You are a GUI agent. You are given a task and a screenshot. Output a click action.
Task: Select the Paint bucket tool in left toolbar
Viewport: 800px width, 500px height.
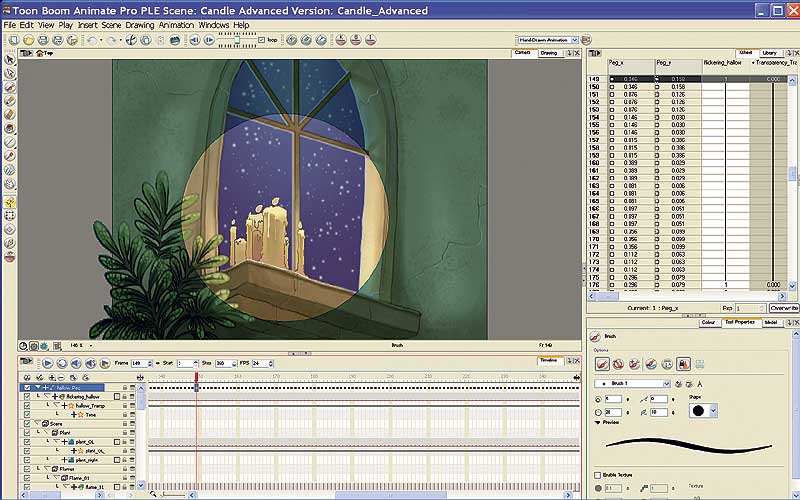pyautogui.click(x=10, y=129)
